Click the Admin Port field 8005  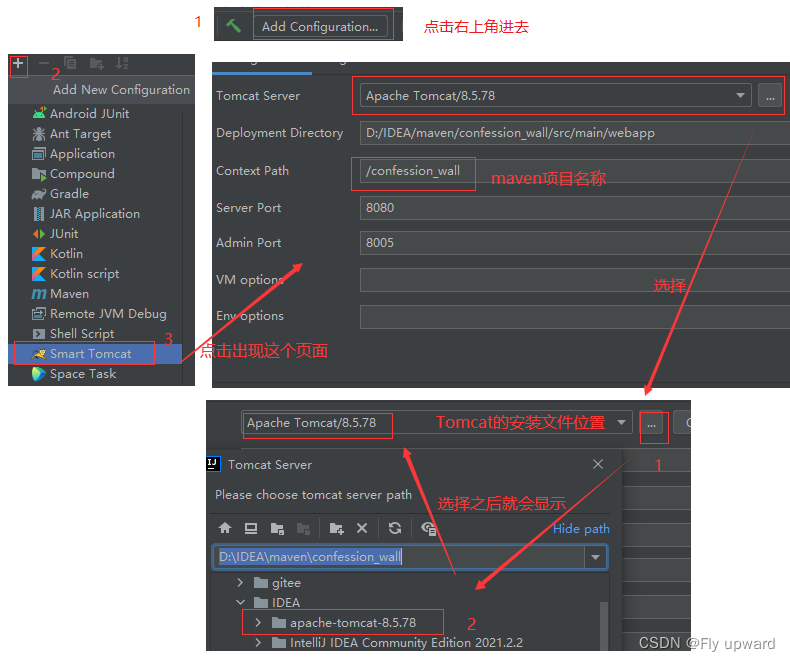[575, 243]
